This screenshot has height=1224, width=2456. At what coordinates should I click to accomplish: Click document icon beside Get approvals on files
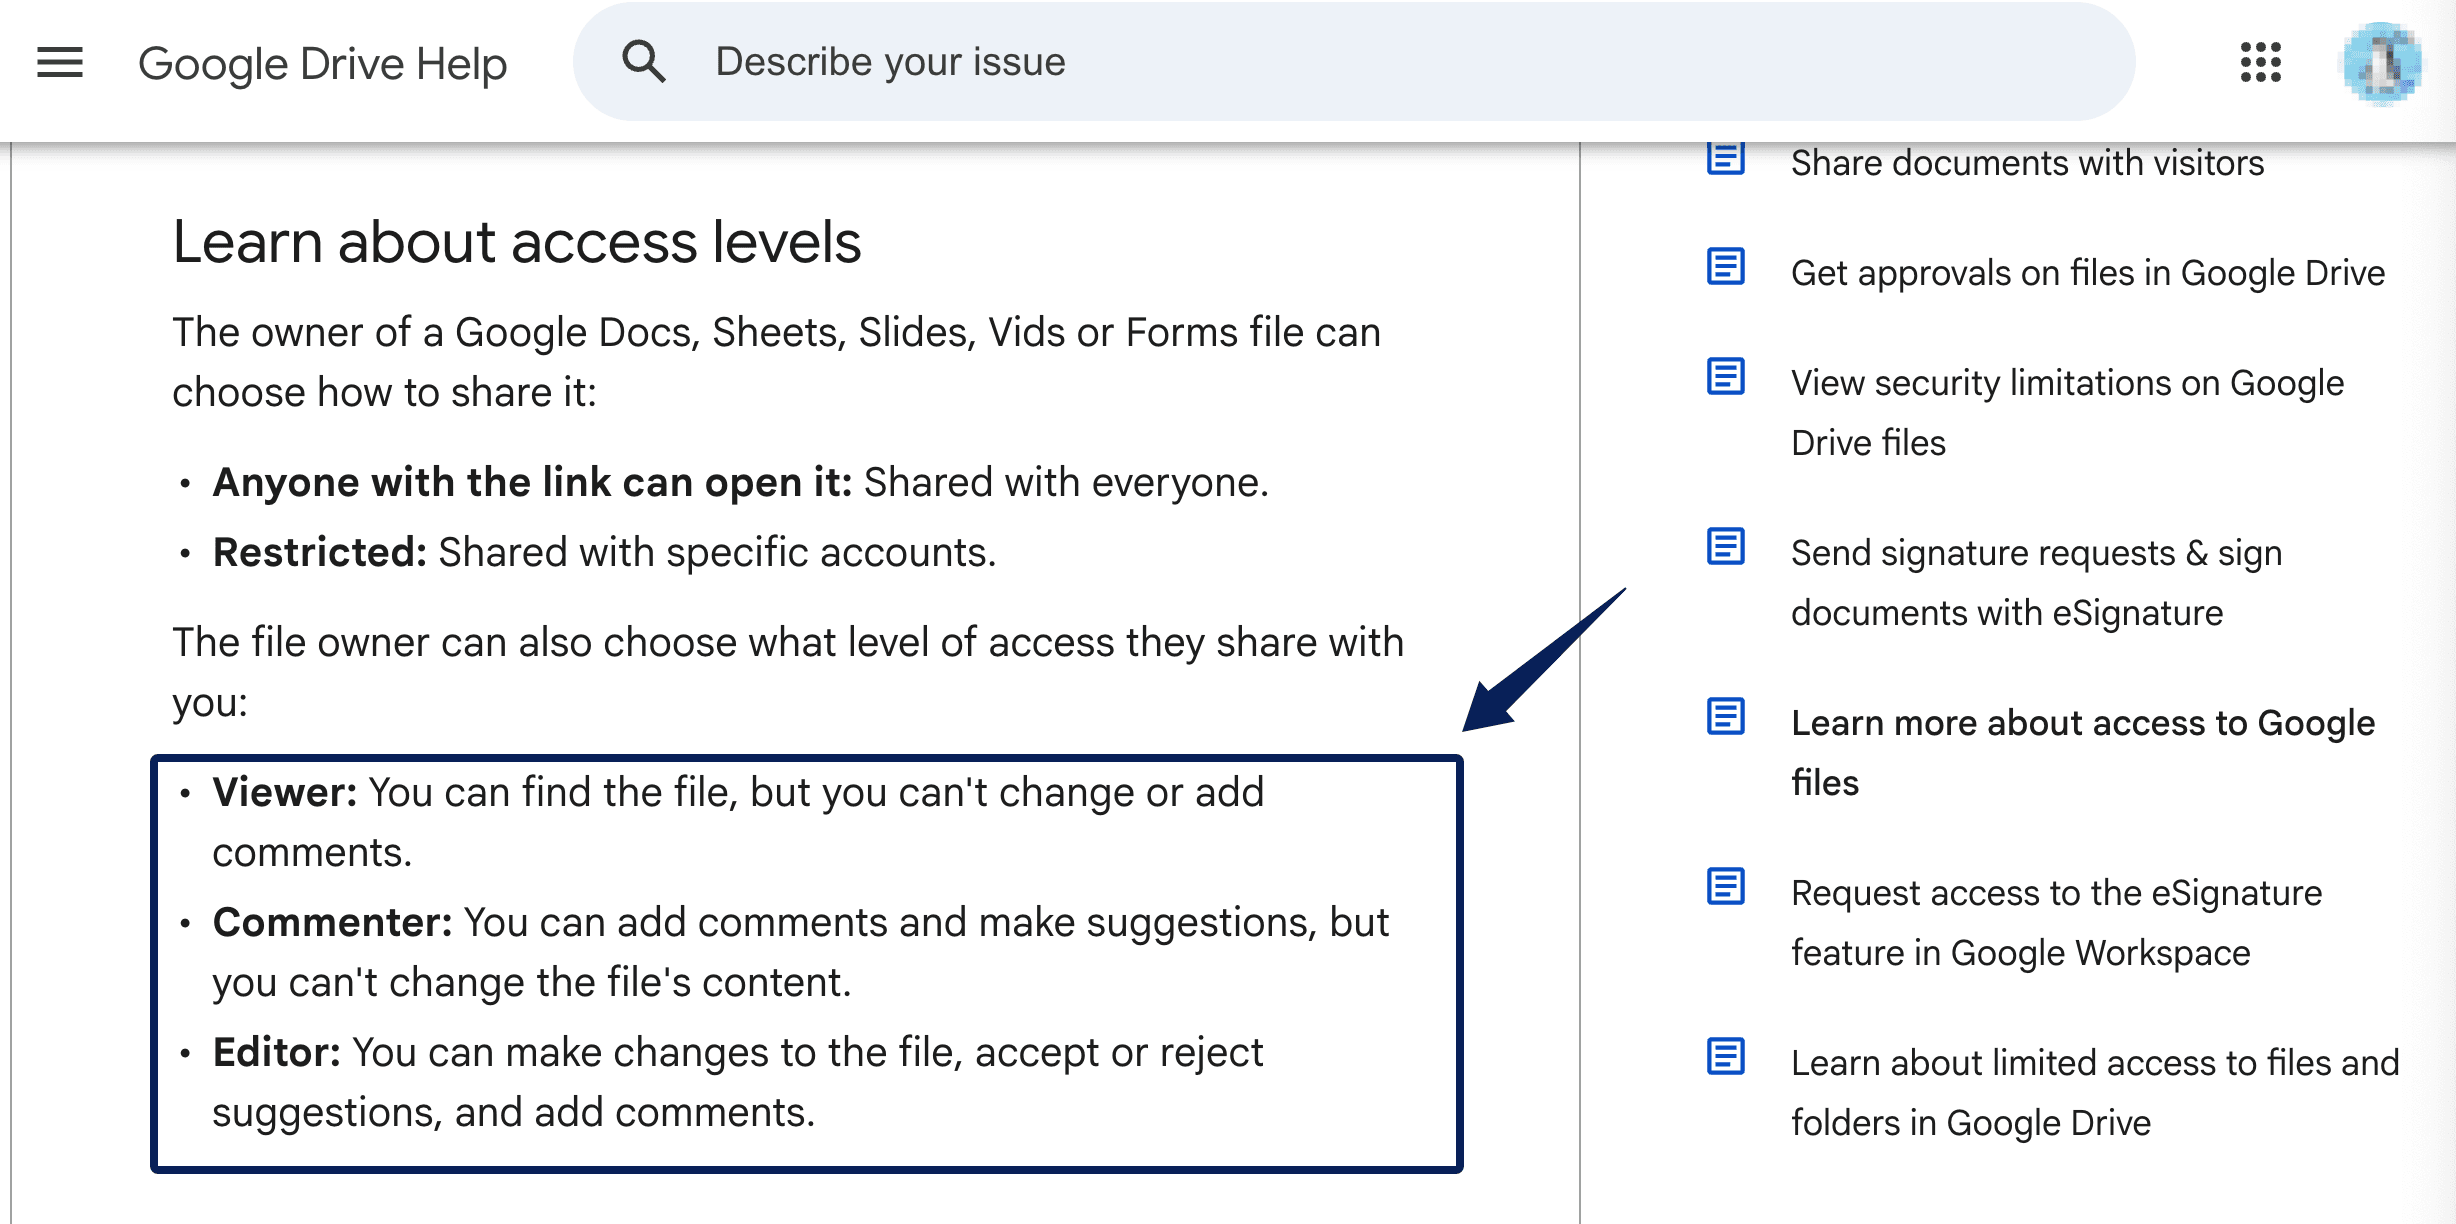pyautogui.click(x=1726, y=267)
